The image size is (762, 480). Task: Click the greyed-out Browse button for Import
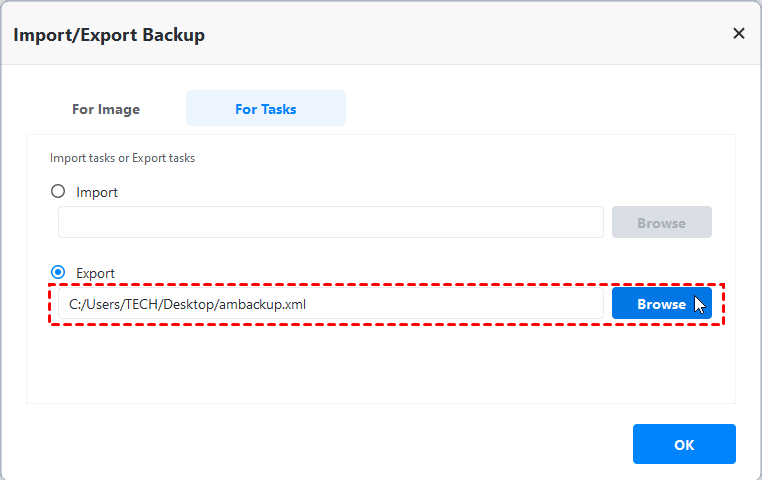(661, 222)
